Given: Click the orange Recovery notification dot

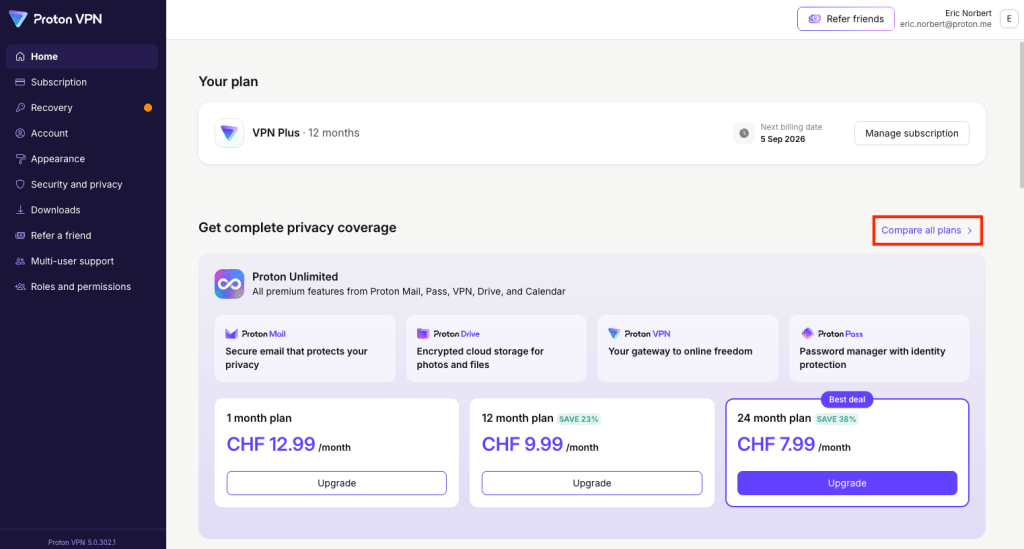Looking at the screenshot, I should (148, 108).
